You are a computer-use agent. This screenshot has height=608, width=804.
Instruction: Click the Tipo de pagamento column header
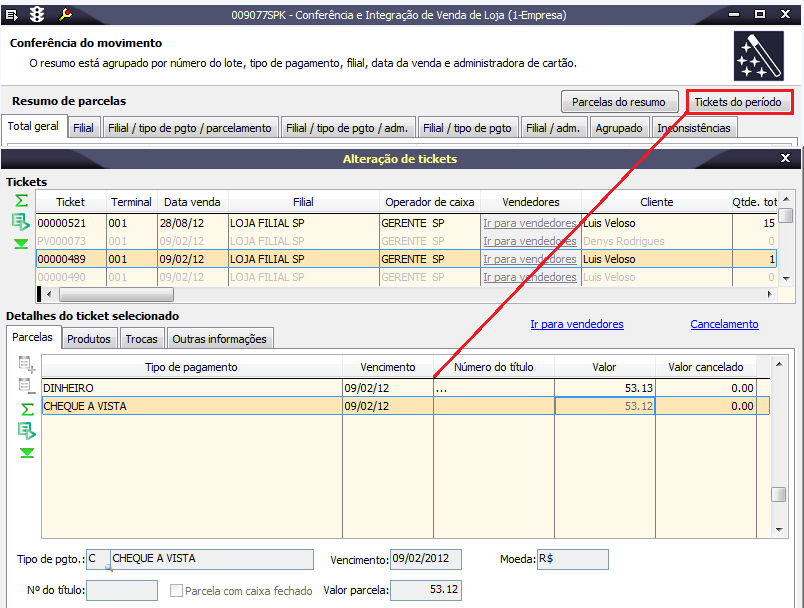tap(191, 367)
